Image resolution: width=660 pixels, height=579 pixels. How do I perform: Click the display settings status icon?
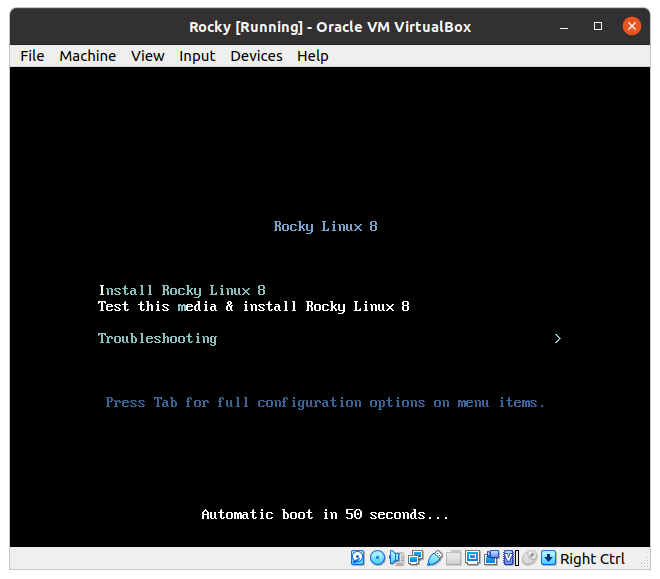point(472,558)
